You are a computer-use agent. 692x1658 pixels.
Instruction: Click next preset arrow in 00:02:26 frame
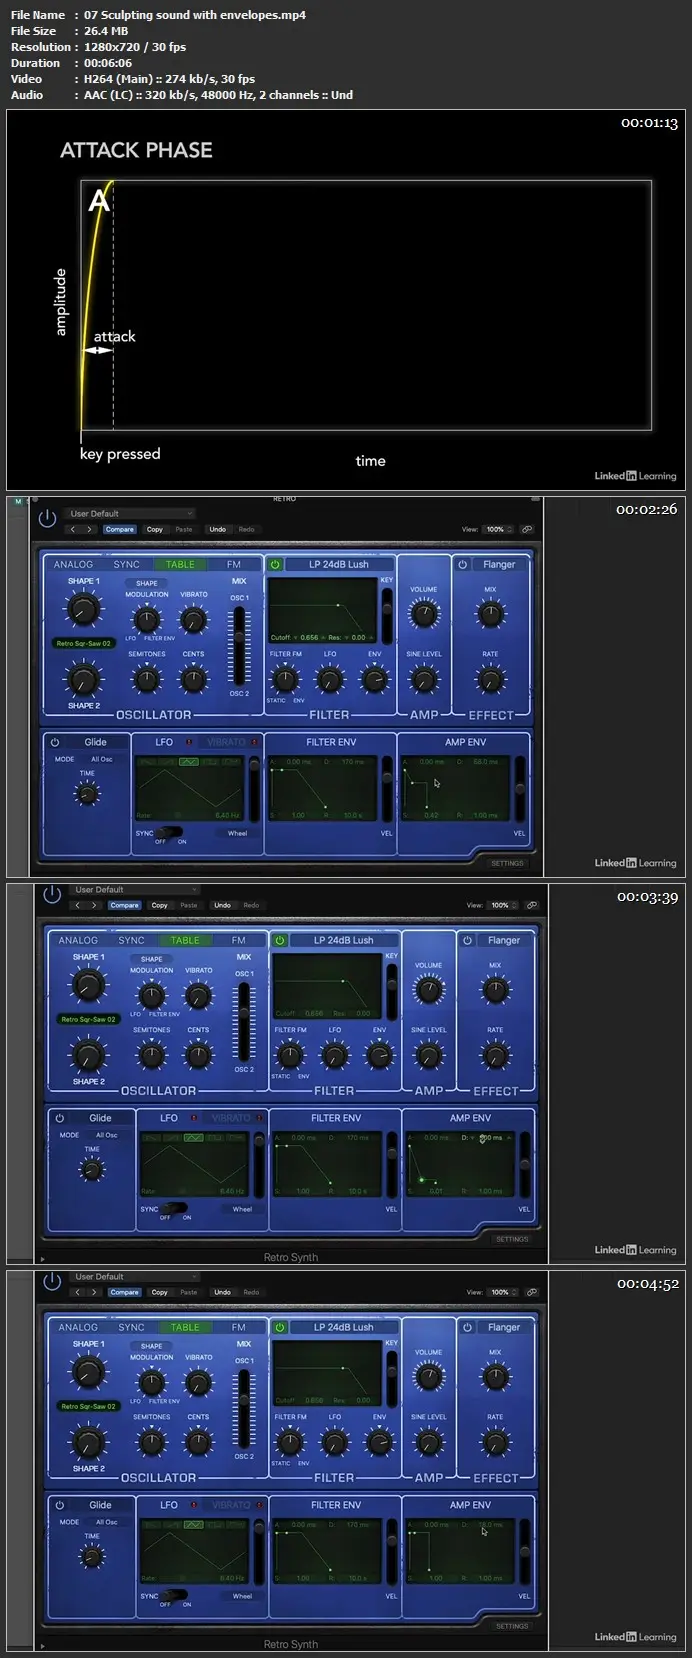(90, 529)
